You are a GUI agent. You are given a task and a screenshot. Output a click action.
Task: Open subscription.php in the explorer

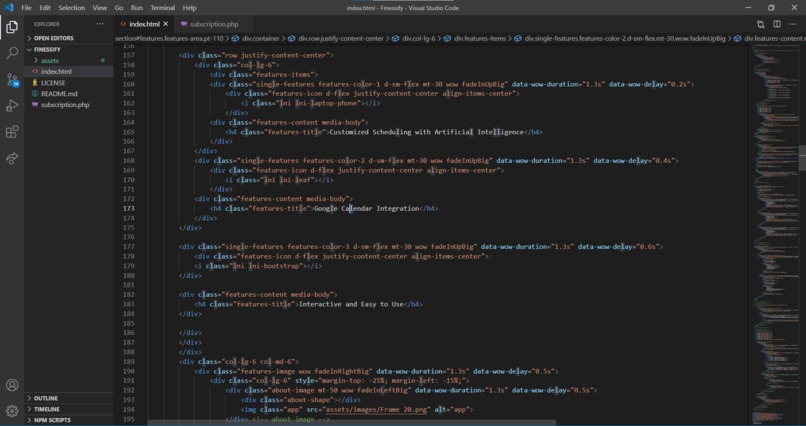(69, 105)
